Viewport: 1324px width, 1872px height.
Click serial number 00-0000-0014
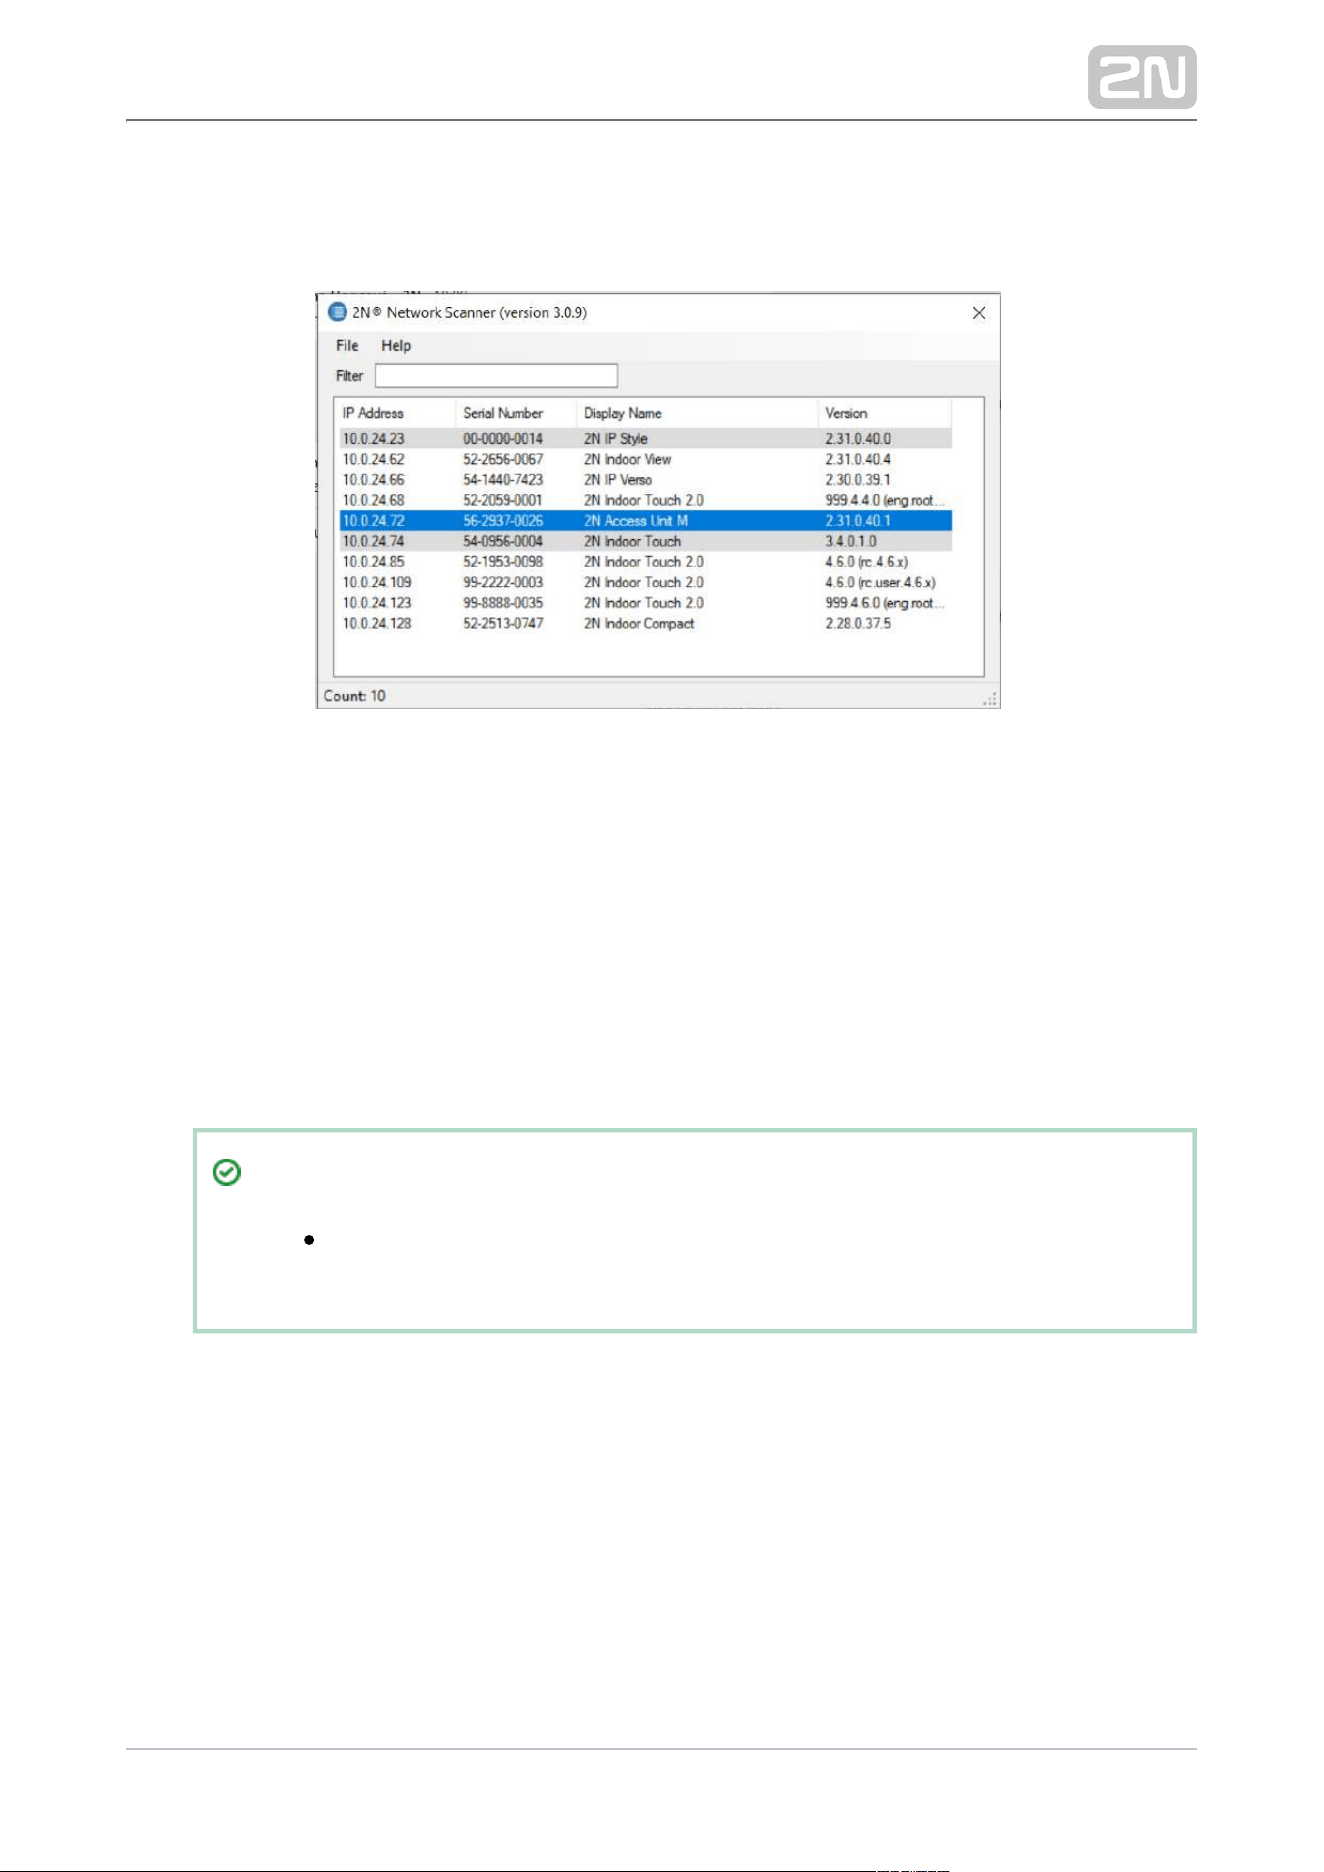click(x=503, y=439)
